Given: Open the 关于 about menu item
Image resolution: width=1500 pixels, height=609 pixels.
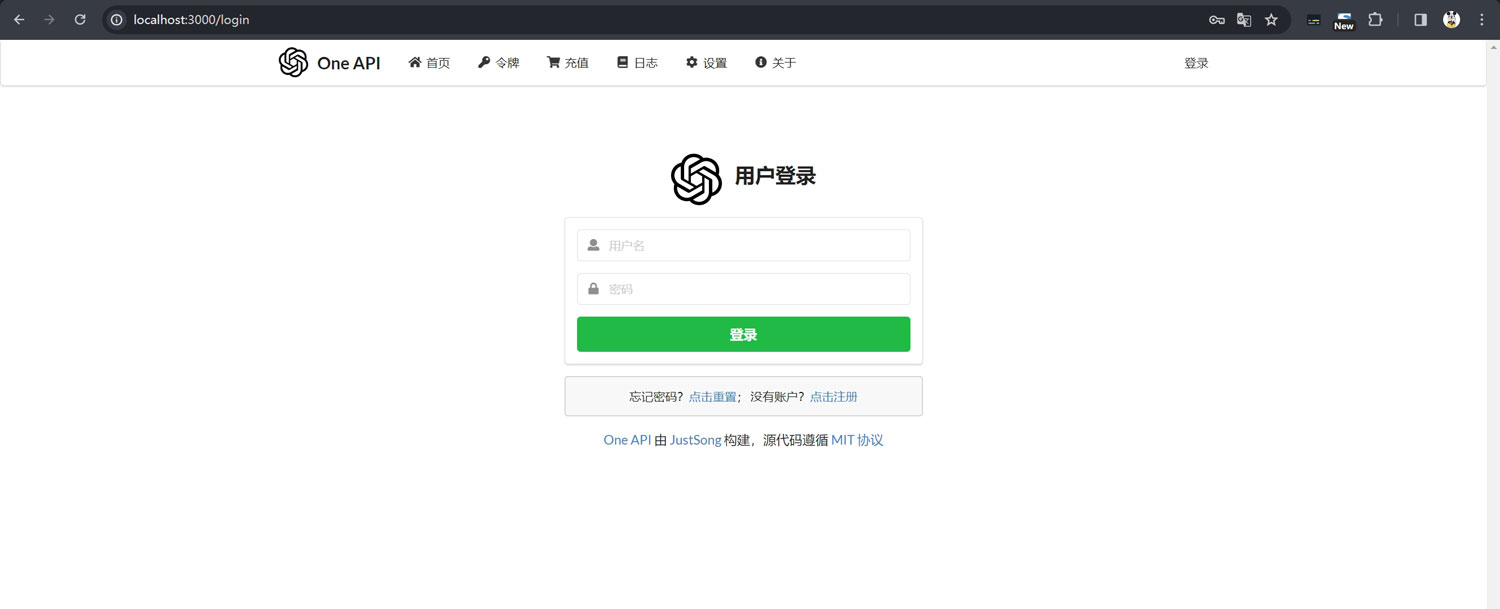Looking at the screenshot, I should click(x=775, y=63).
